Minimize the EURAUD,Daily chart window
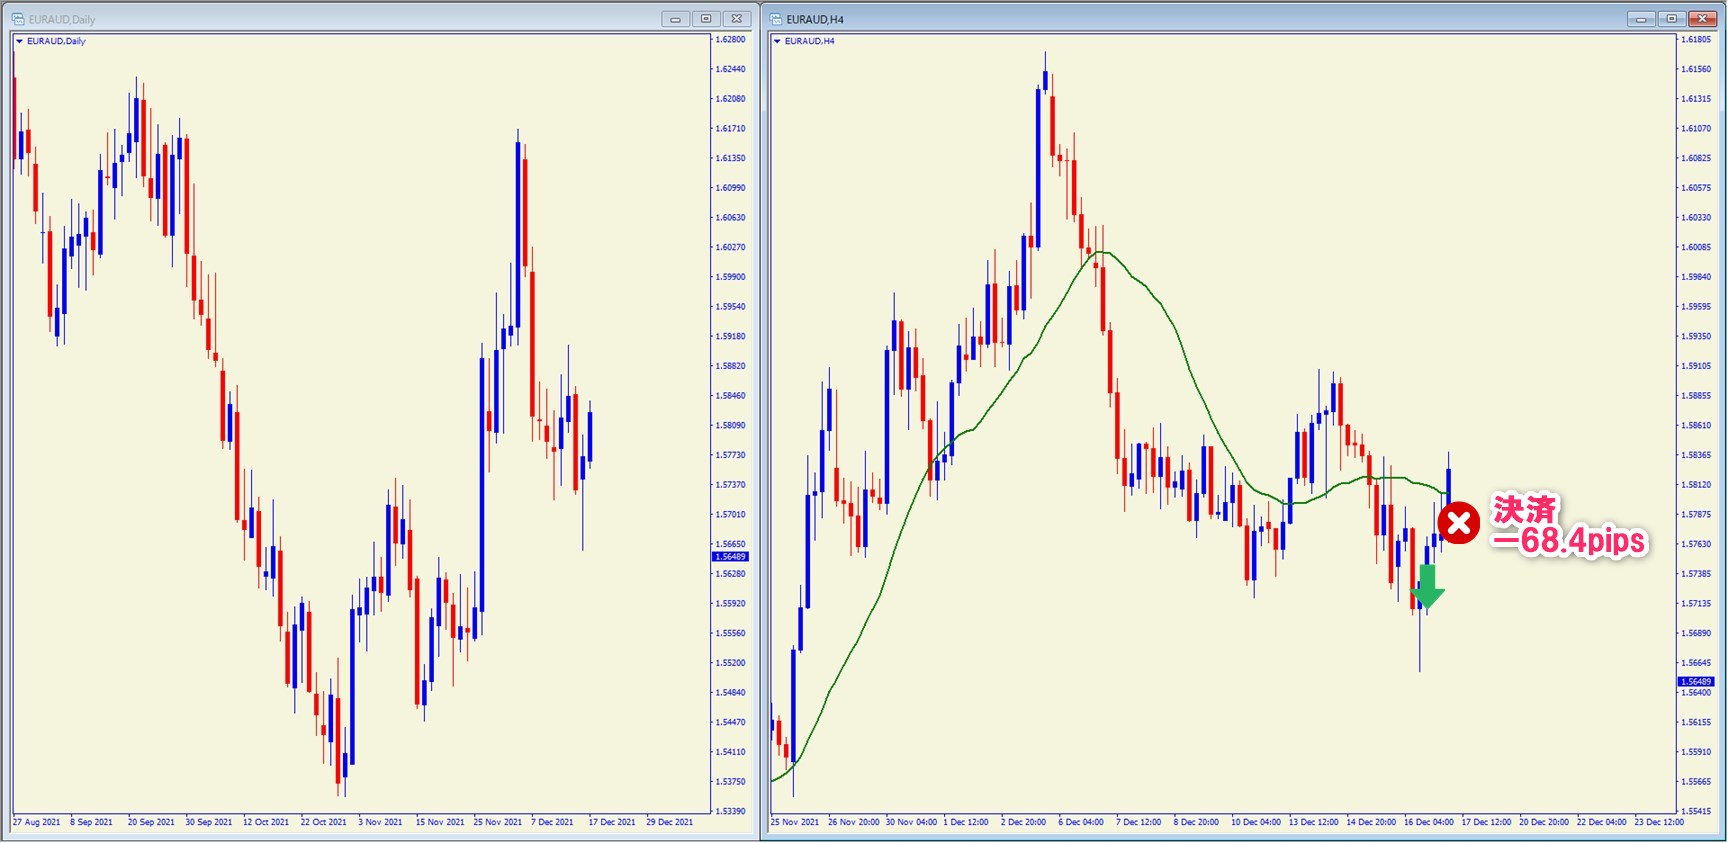This screenshot has width=1728, height=843. (x=675, y=19)
